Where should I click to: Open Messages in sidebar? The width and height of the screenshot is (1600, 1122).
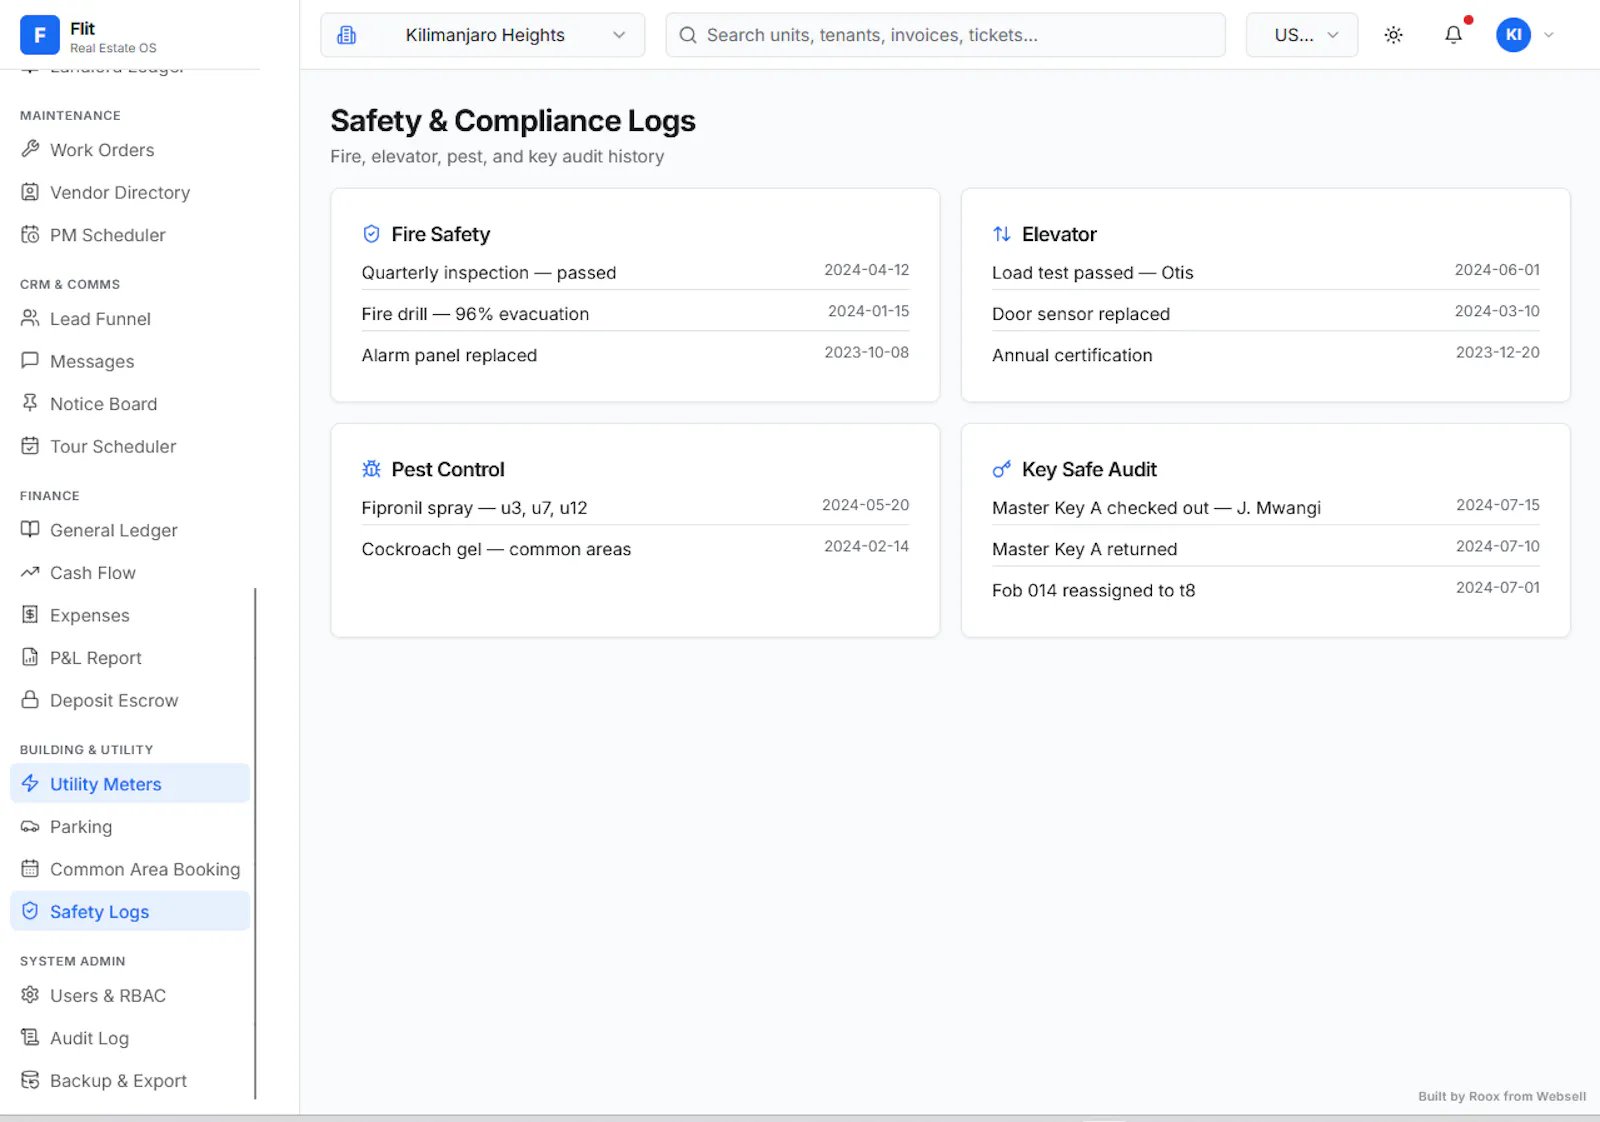tap(130, 361)
